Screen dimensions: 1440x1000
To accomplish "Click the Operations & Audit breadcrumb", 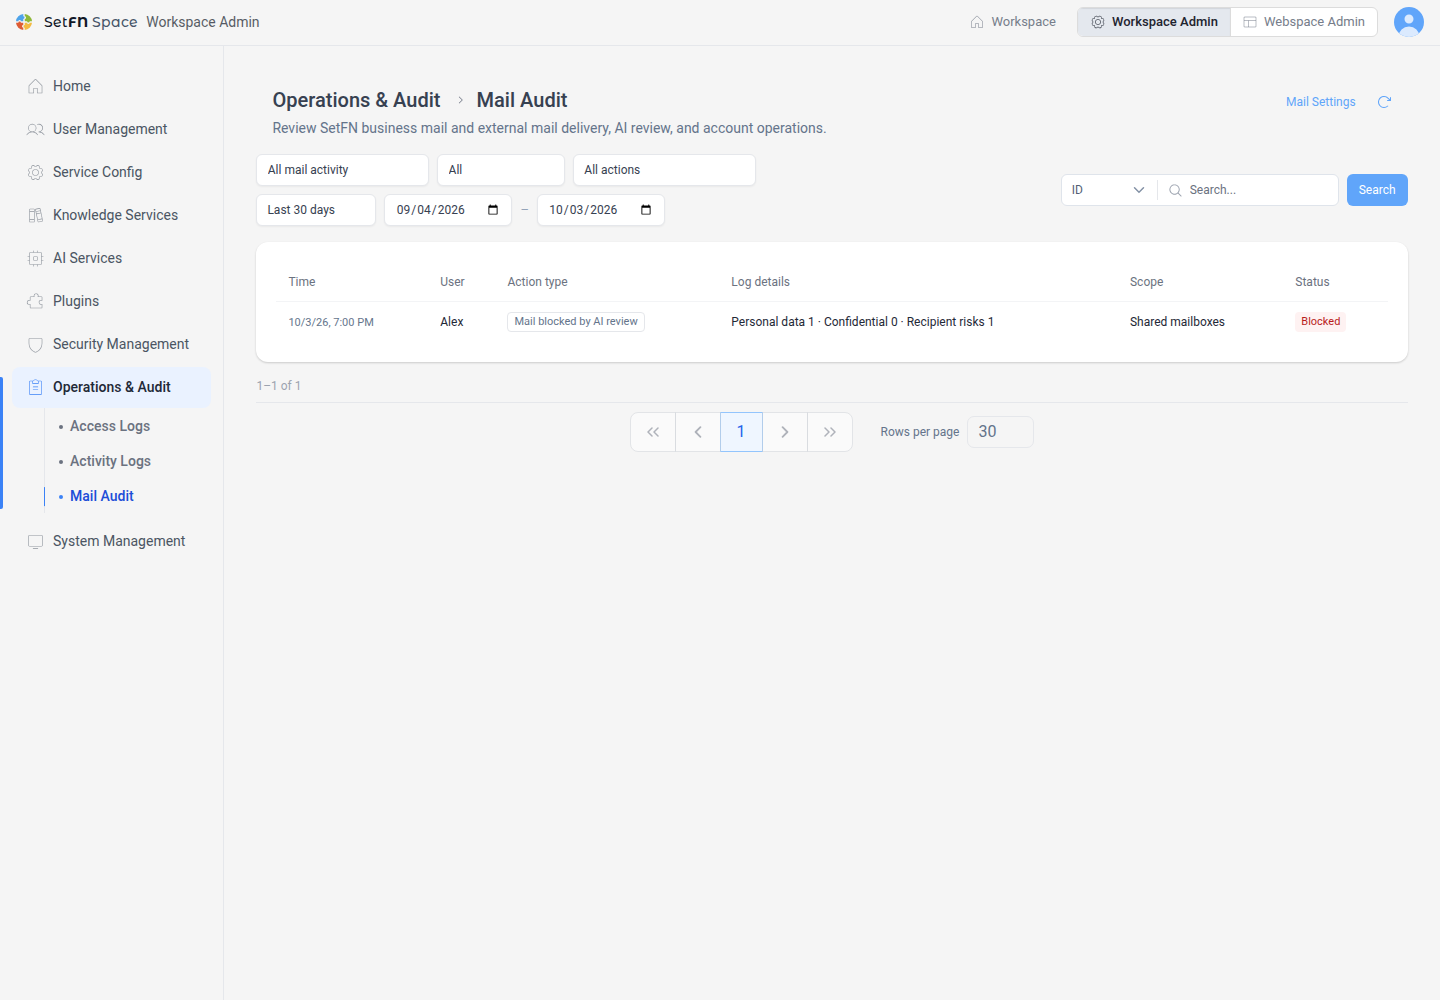I will pyautogui.click(x=356, y=100).
